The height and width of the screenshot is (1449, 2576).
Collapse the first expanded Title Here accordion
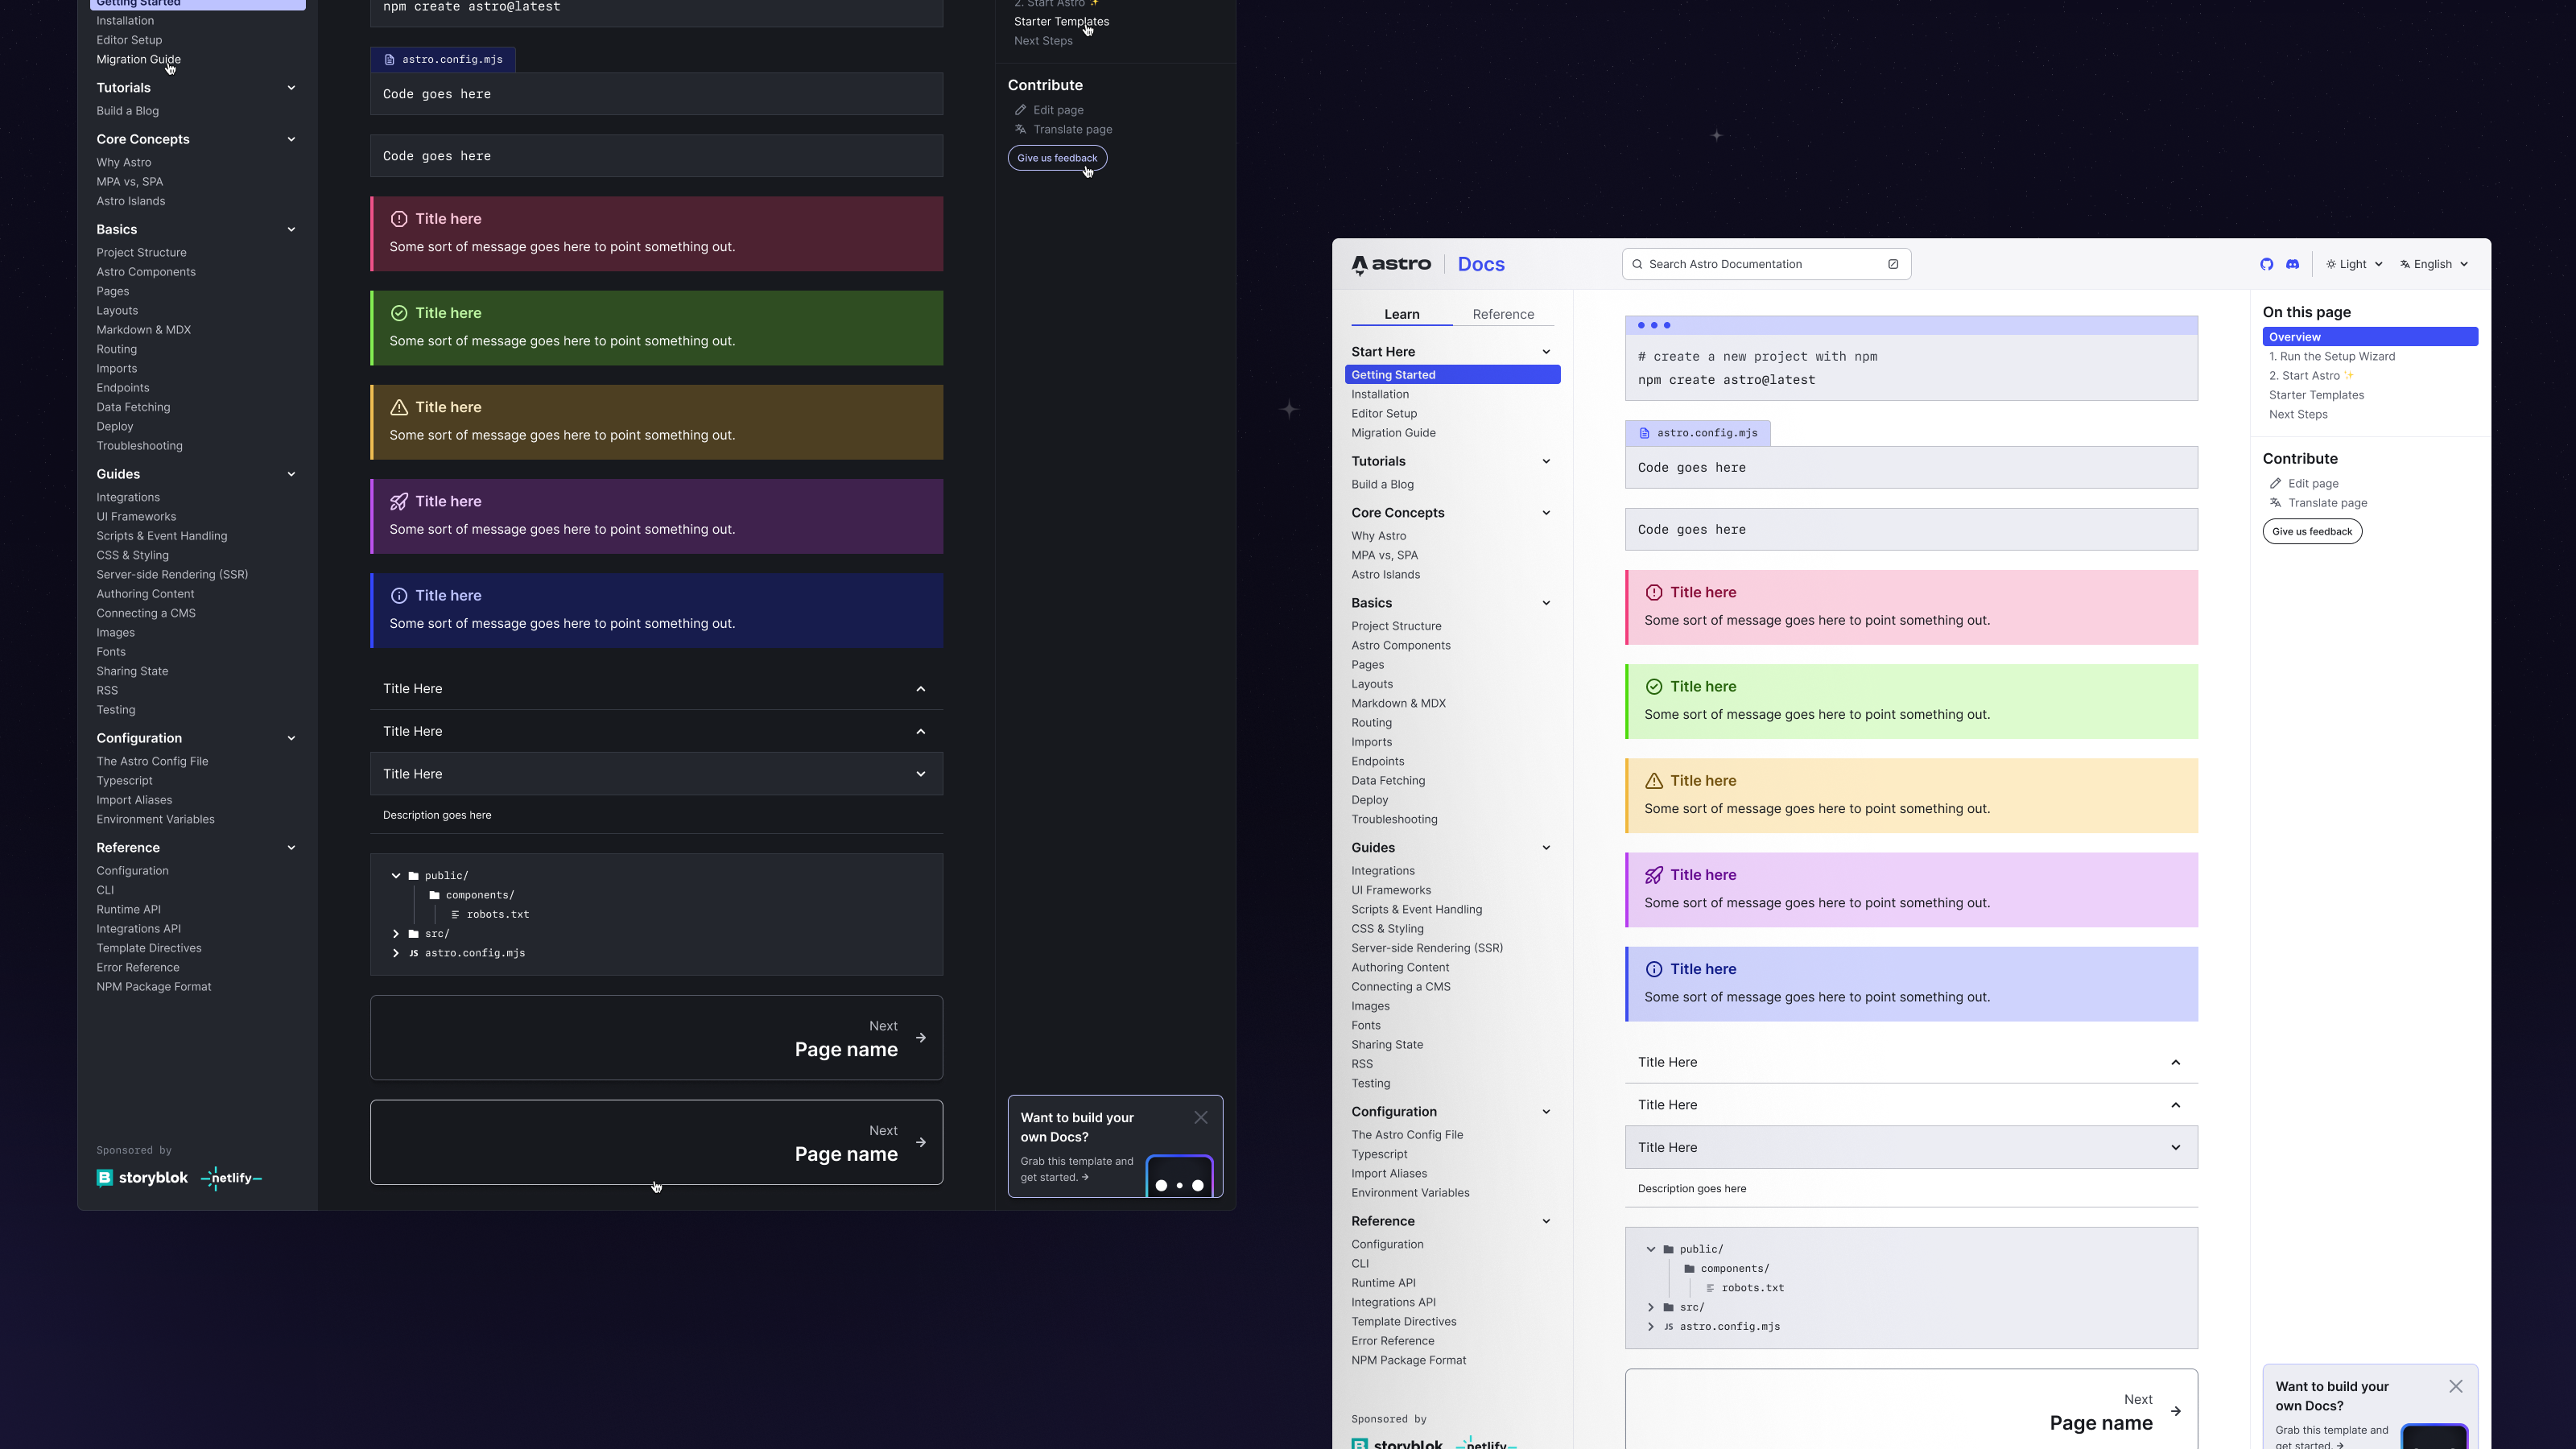coord(2176,1062)
